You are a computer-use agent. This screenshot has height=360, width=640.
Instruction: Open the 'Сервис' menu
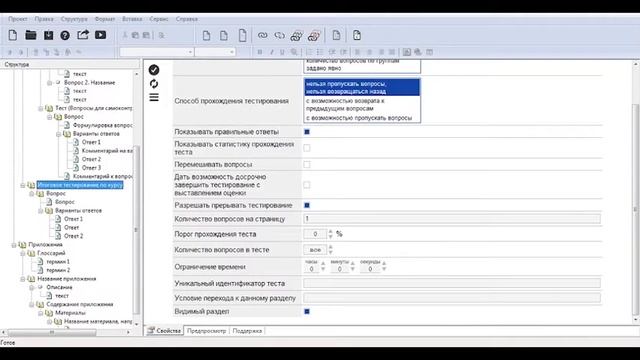pos(159,19)
